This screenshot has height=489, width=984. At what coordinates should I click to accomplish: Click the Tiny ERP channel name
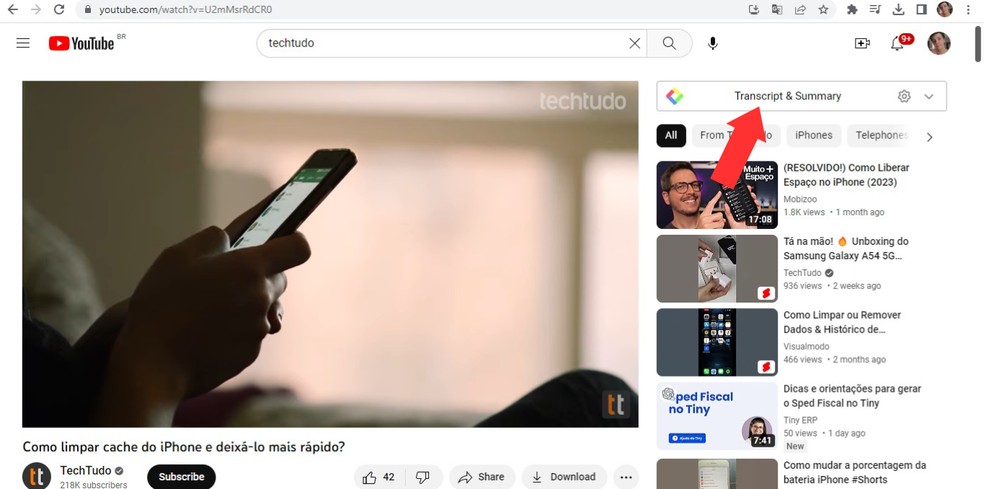(x=800, y=420)
